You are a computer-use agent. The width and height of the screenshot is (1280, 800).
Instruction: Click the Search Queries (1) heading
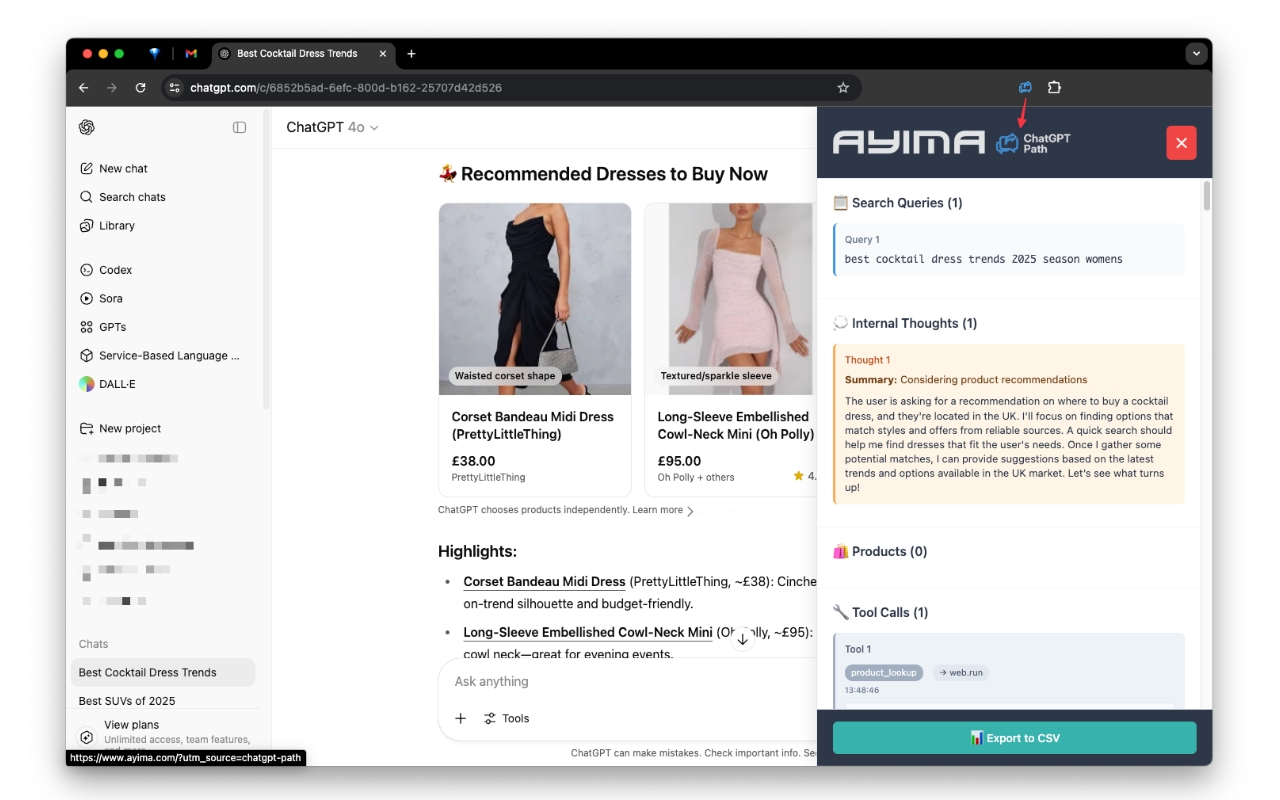[x=898, y=203]
